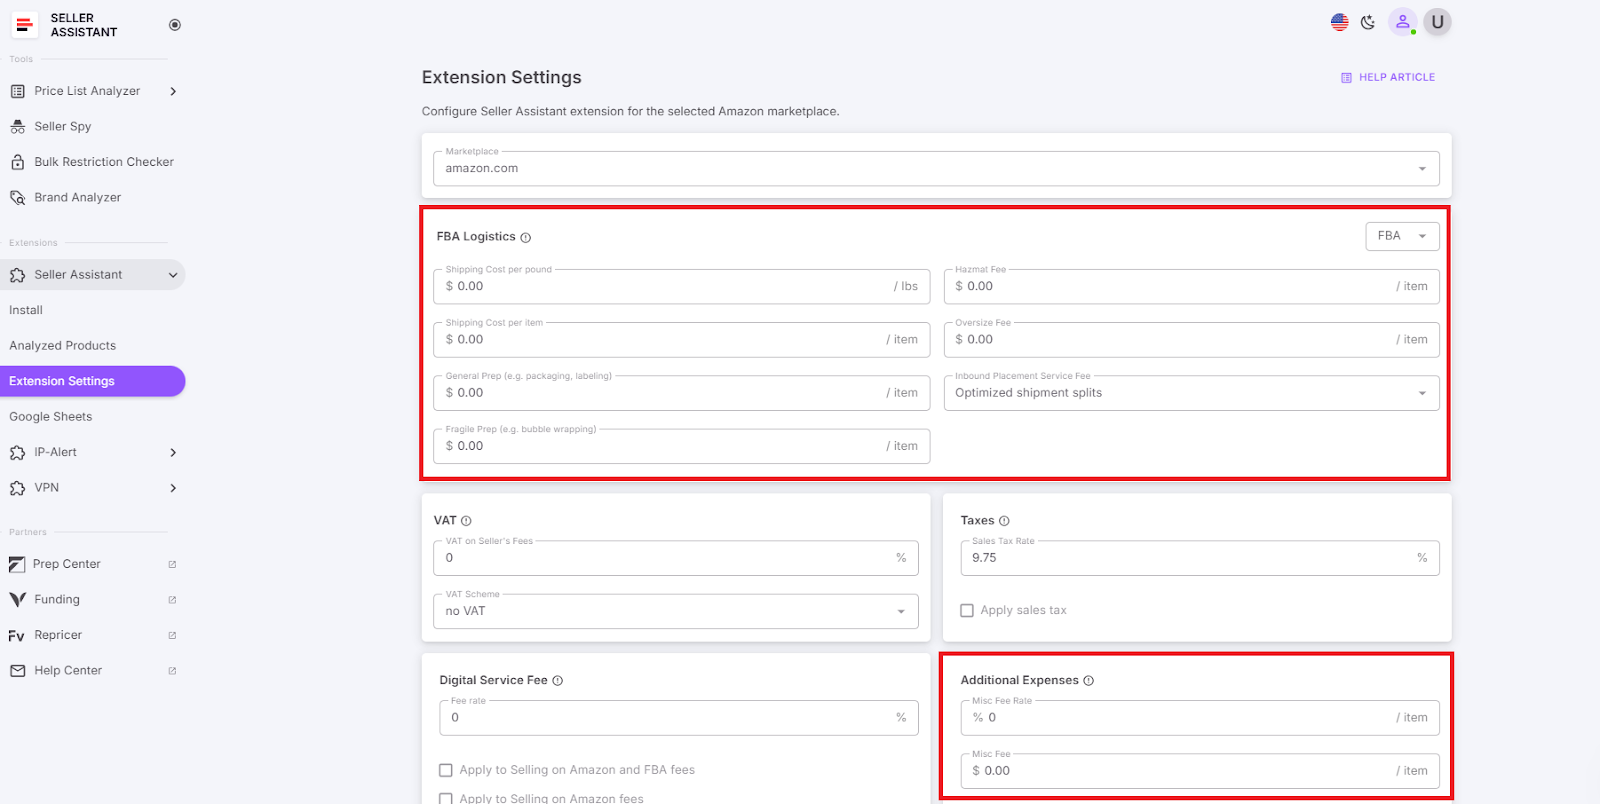Click the General Prep cost field
1600x804 pixels.
click(682, 393)
